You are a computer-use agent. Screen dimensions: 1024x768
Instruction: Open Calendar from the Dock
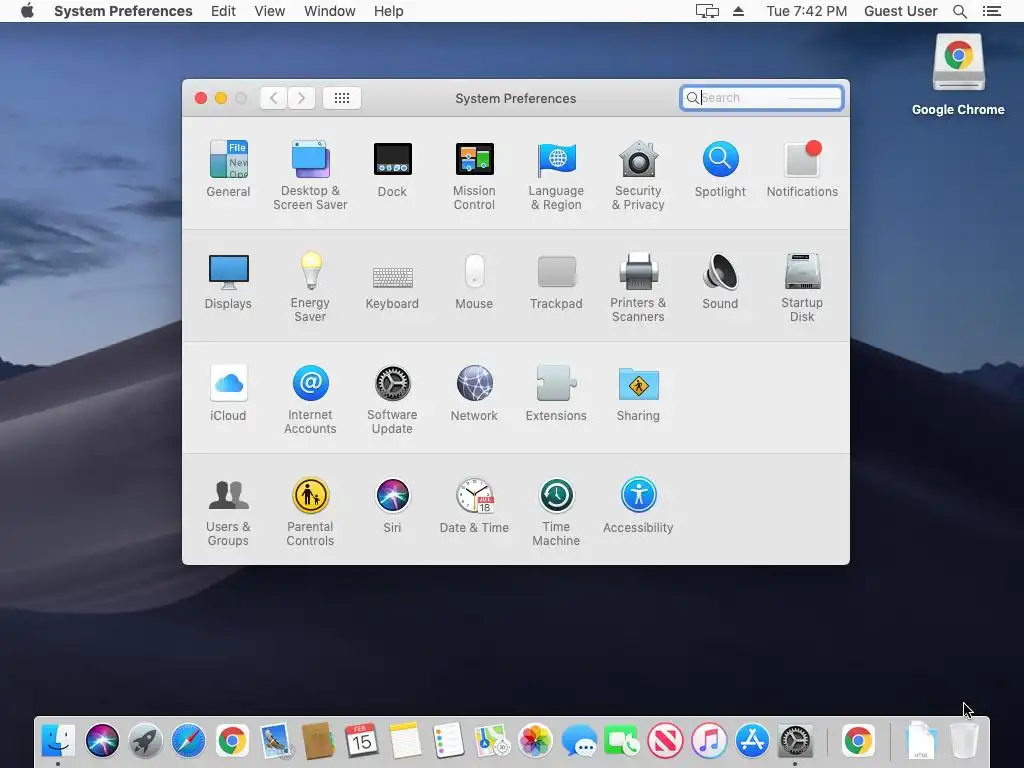pos(362,741)
